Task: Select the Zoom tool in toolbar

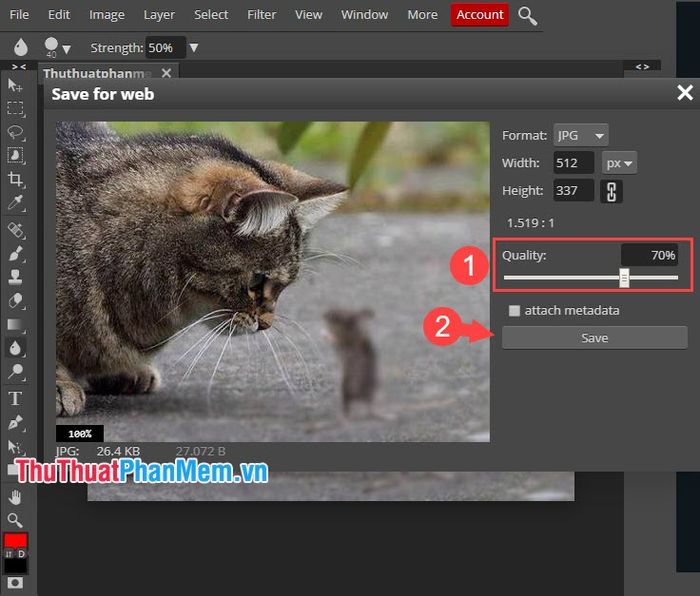Action: (x=15, y=520)
